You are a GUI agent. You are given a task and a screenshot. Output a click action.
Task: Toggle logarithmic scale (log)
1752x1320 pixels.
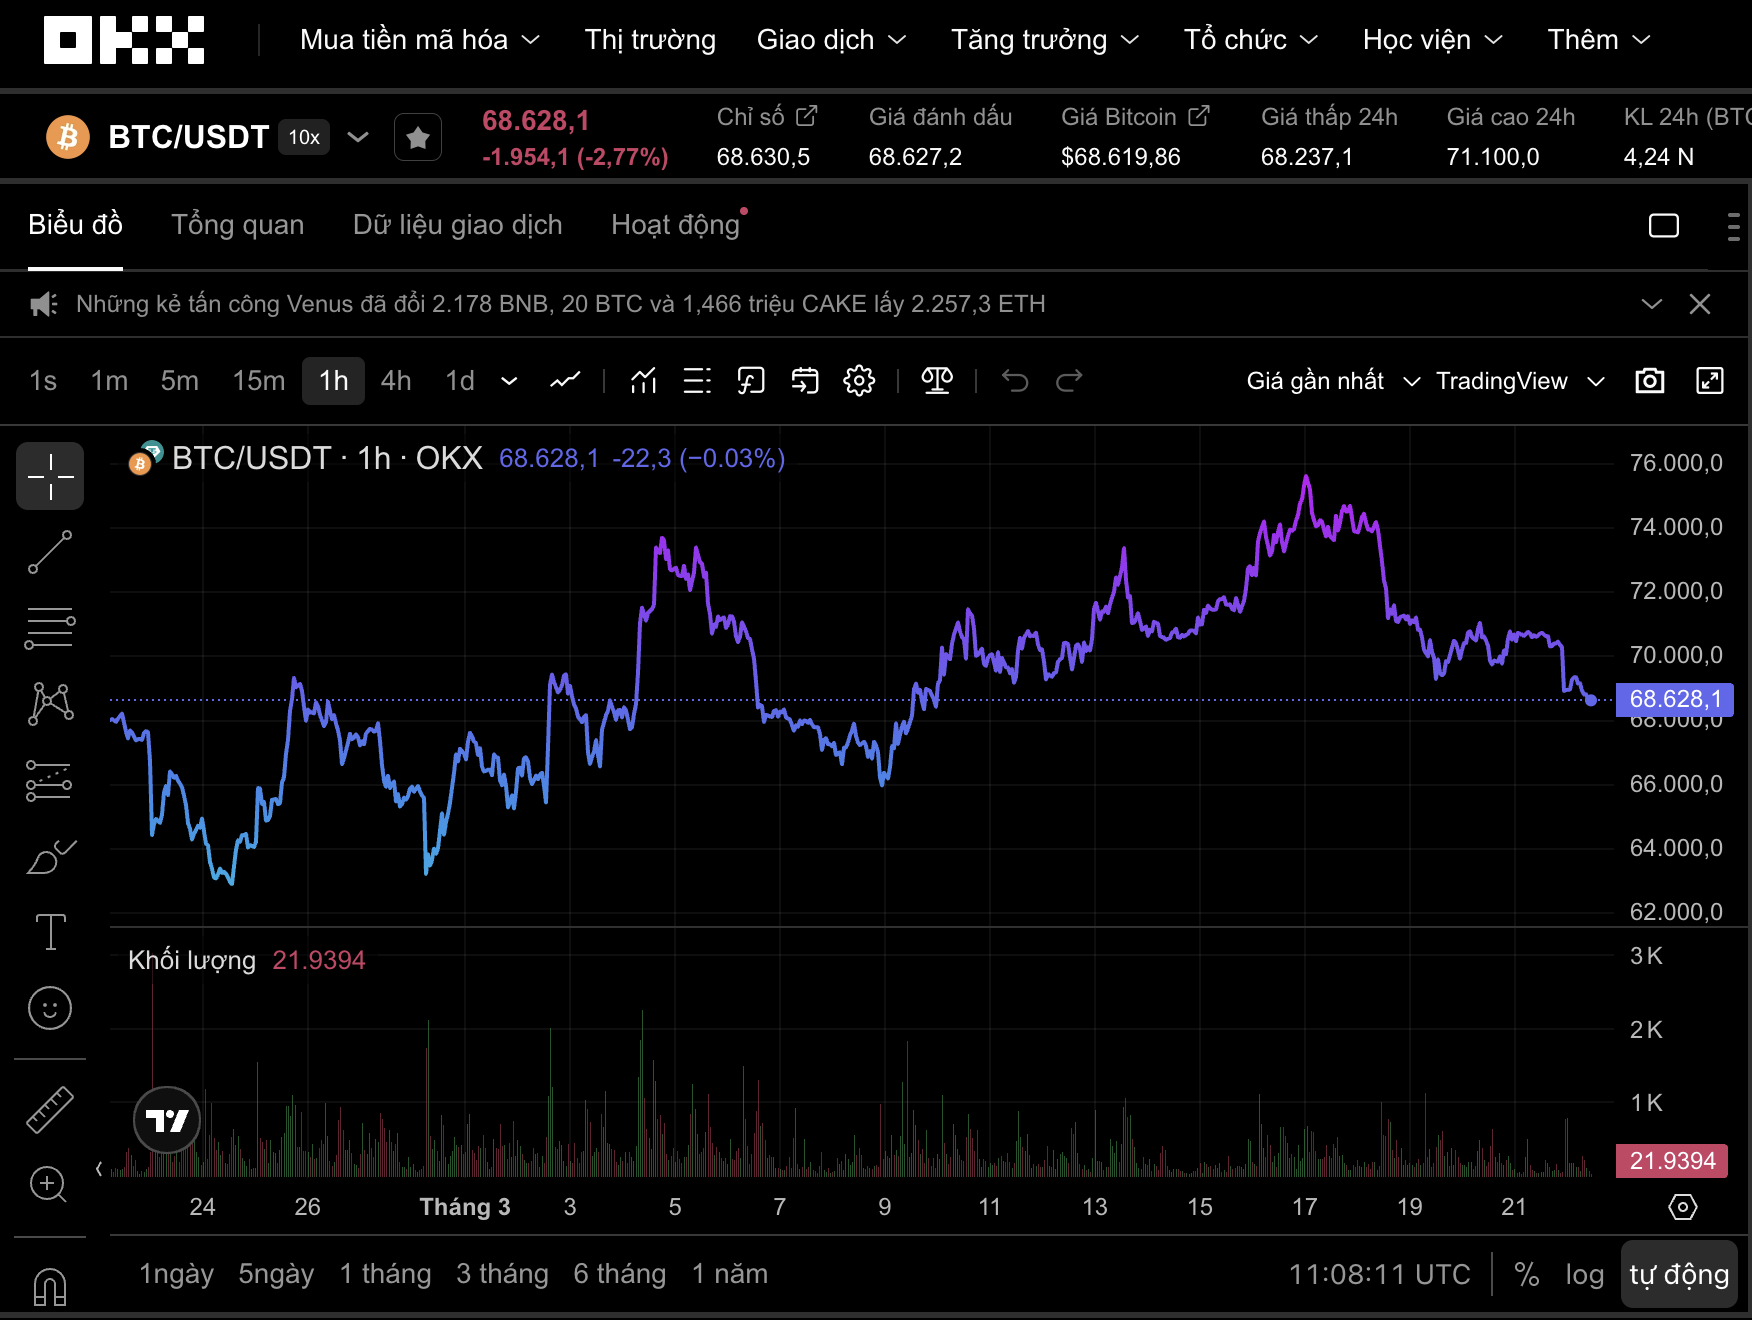coord(1584,1274)
